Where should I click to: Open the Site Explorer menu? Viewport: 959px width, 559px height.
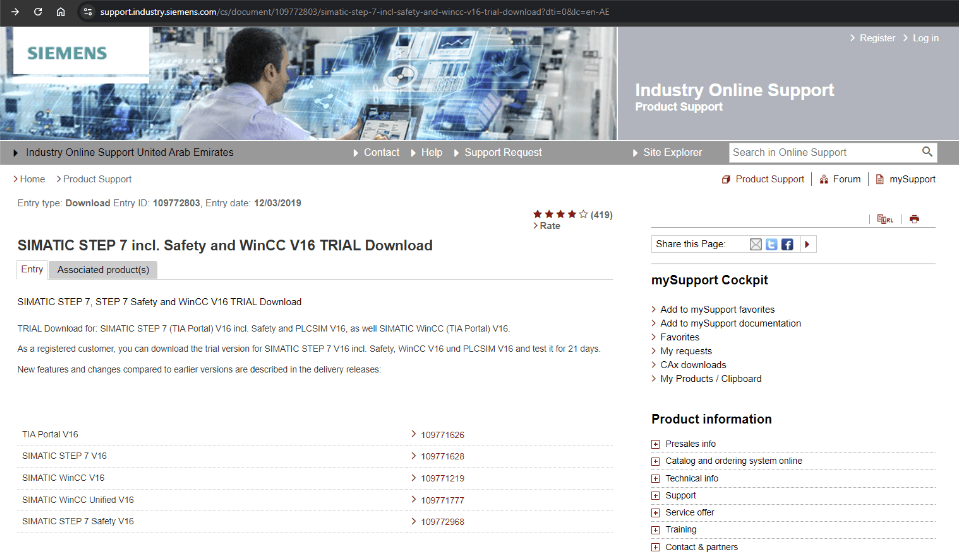coord(672,153)
